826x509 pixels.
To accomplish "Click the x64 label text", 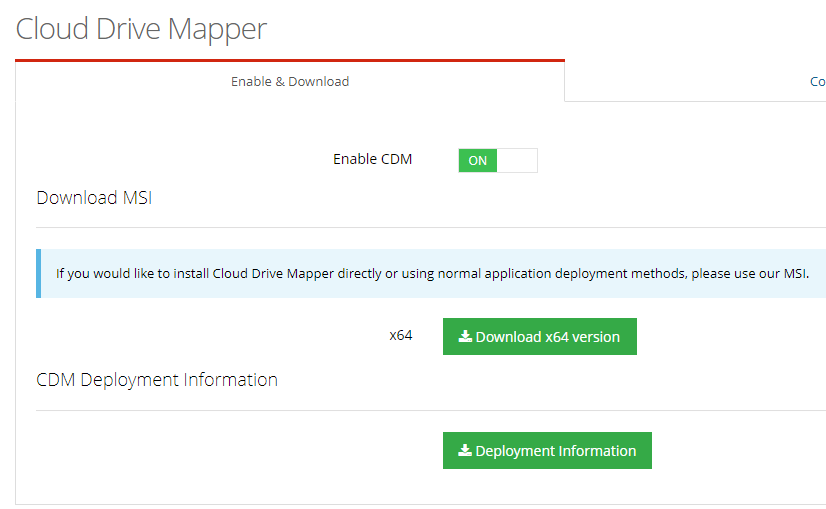I will pos(401,335).
